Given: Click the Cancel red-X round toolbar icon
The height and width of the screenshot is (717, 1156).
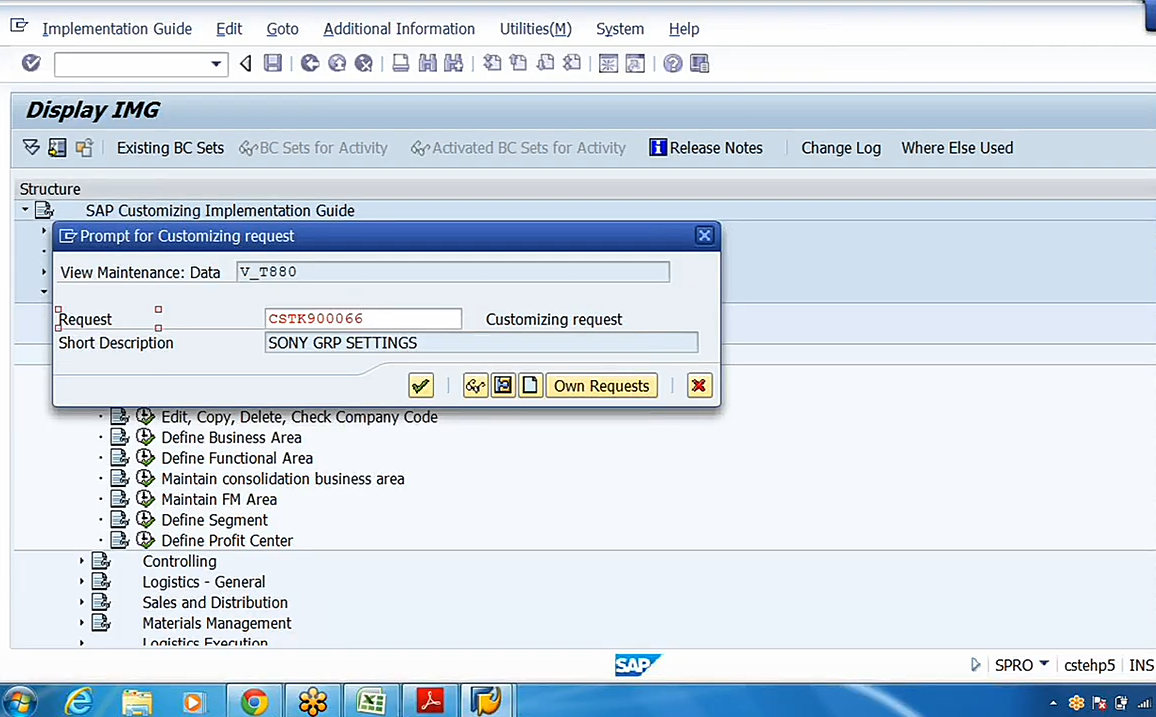Looking at the screenshot, I should click(x=363, y=63).
